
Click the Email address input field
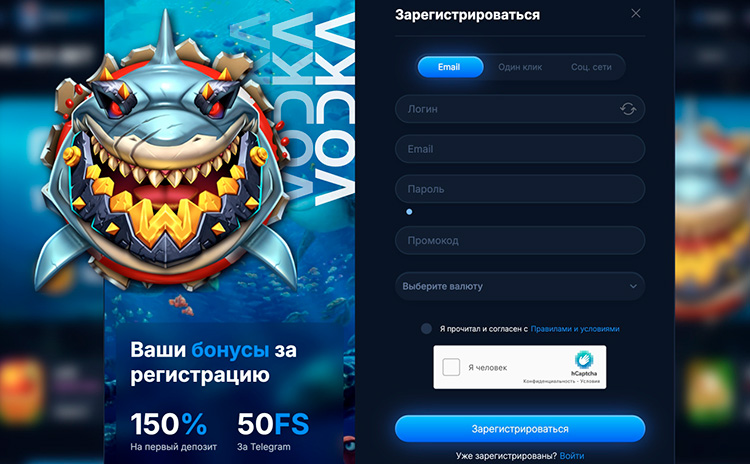pyautogui.click(x=520, y=149)
